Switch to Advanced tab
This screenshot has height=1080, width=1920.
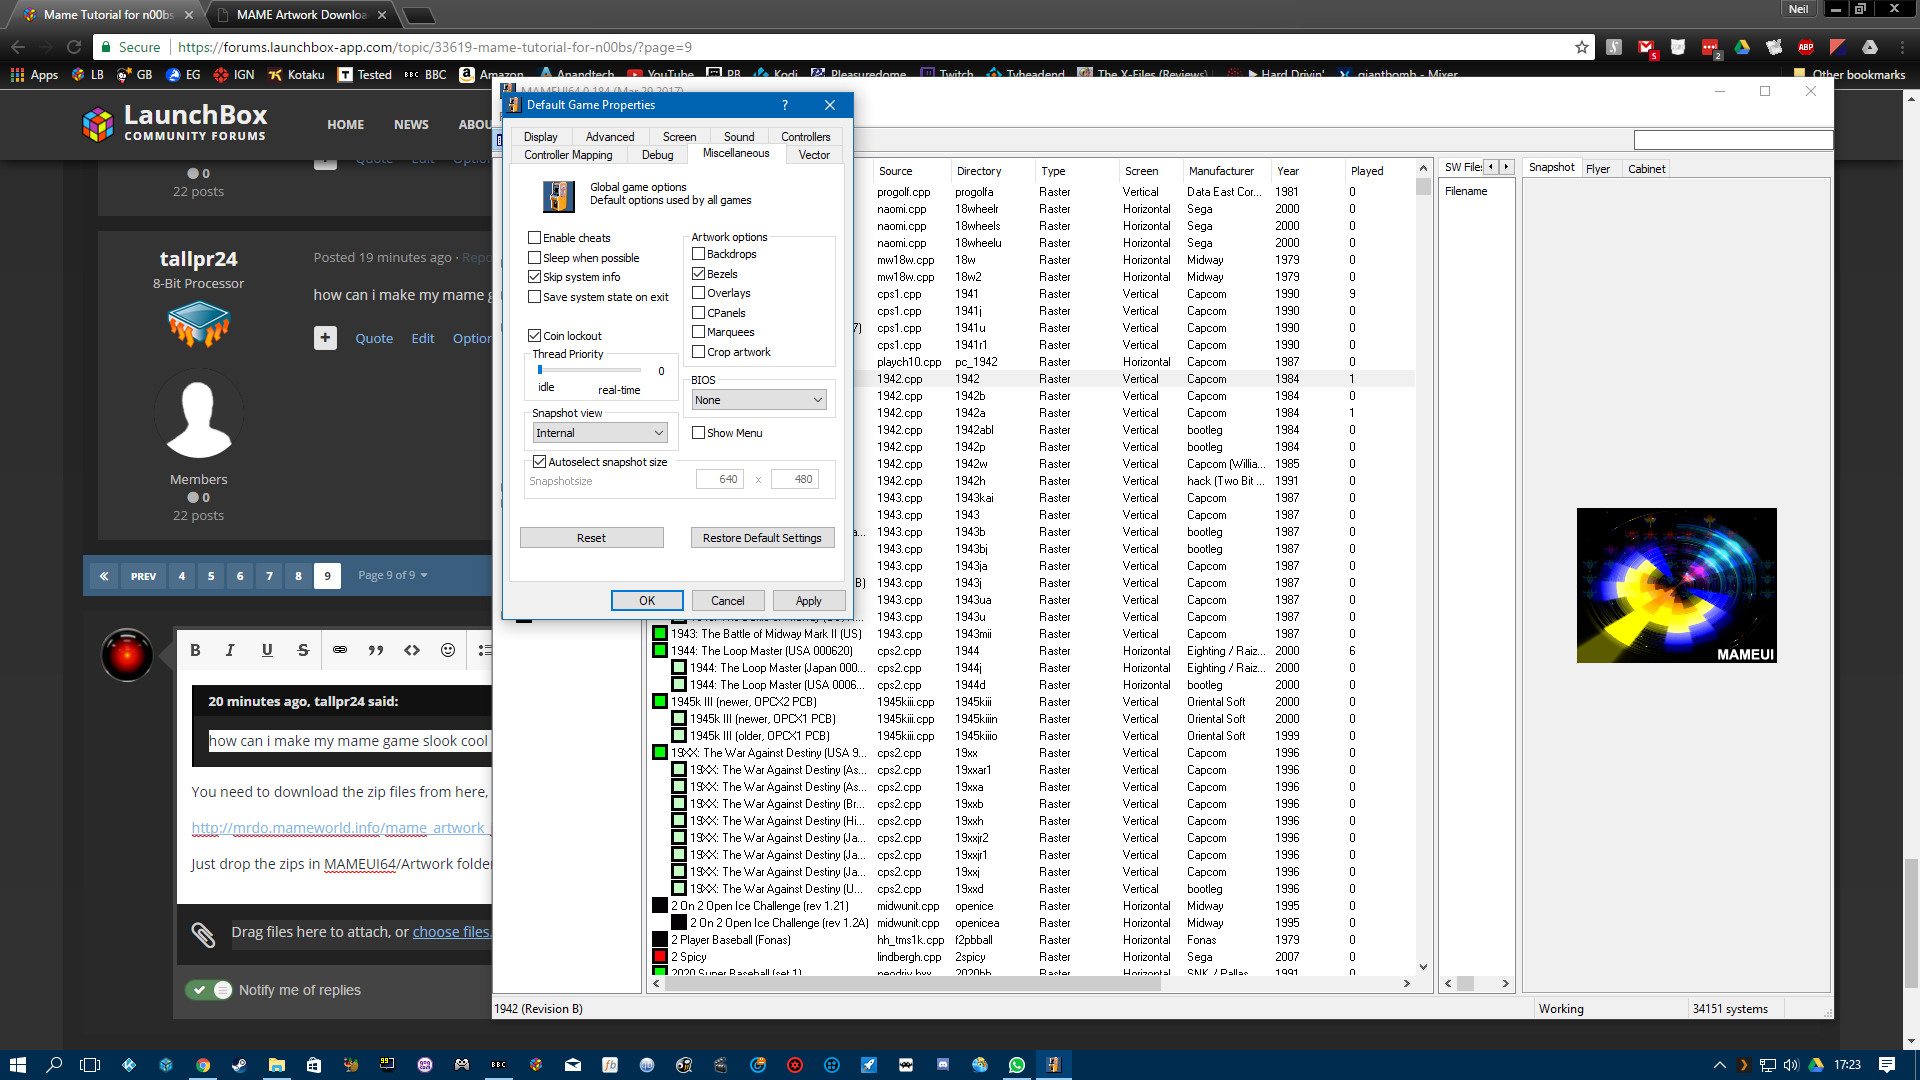610,137
